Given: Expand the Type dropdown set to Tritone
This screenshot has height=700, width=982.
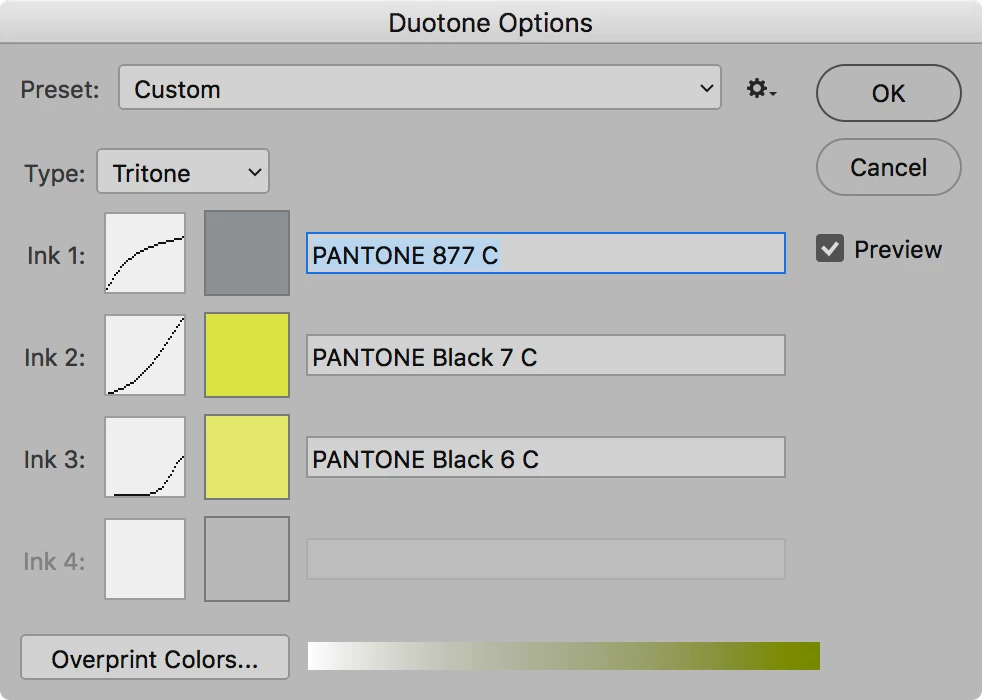Looking at the screenshot, I should tap(183, 172).
